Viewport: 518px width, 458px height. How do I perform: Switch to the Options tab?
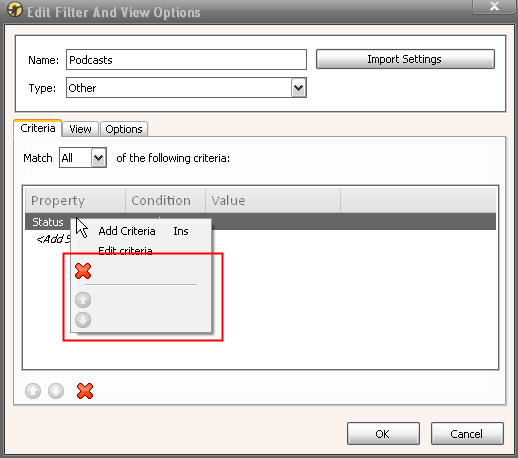click(124, 129)
